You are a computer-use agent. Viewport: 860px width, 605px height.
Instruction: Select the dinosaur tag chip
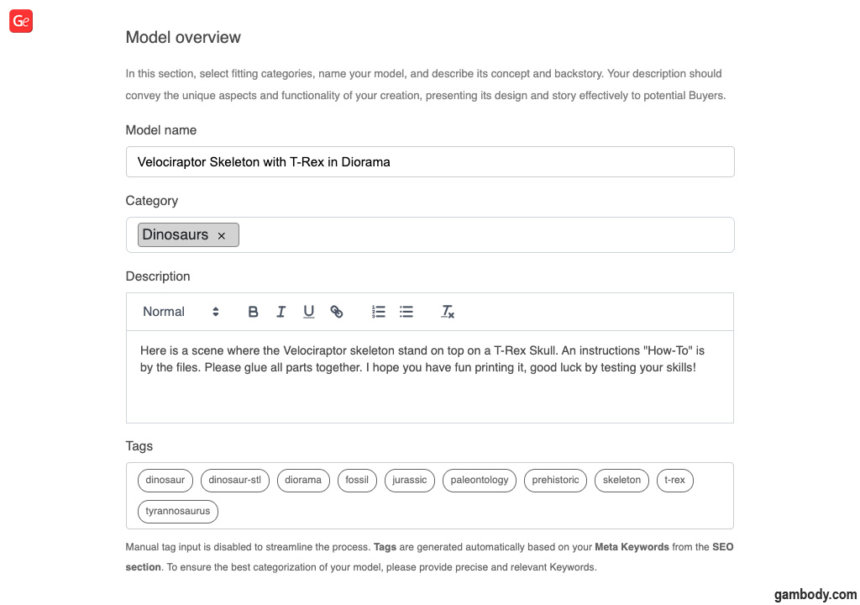[x=165, y=480]
